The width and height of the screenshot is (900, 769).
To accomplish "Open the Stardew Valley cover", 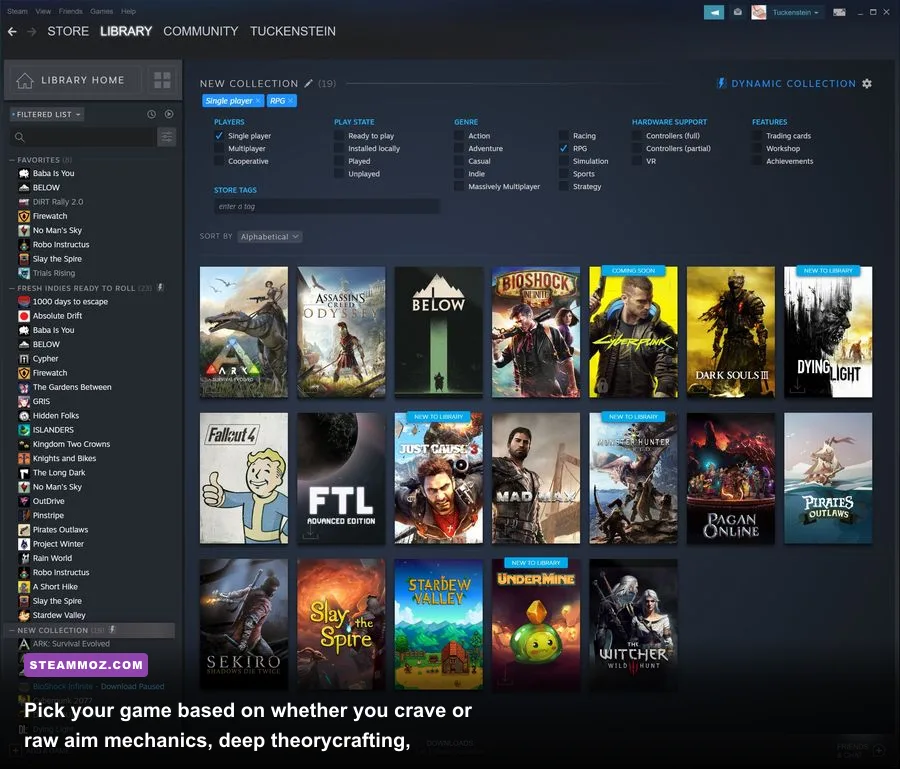I will [x=439, y=624].
